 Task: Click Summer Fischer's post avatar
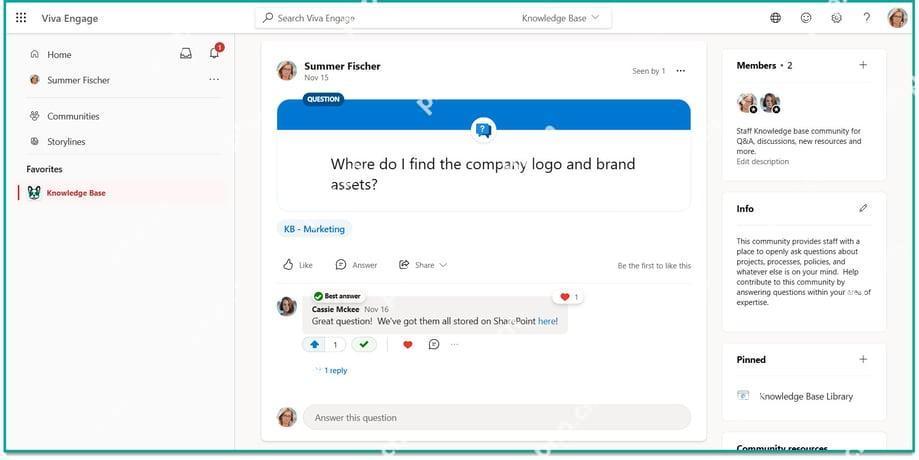(x=287, y=70)
